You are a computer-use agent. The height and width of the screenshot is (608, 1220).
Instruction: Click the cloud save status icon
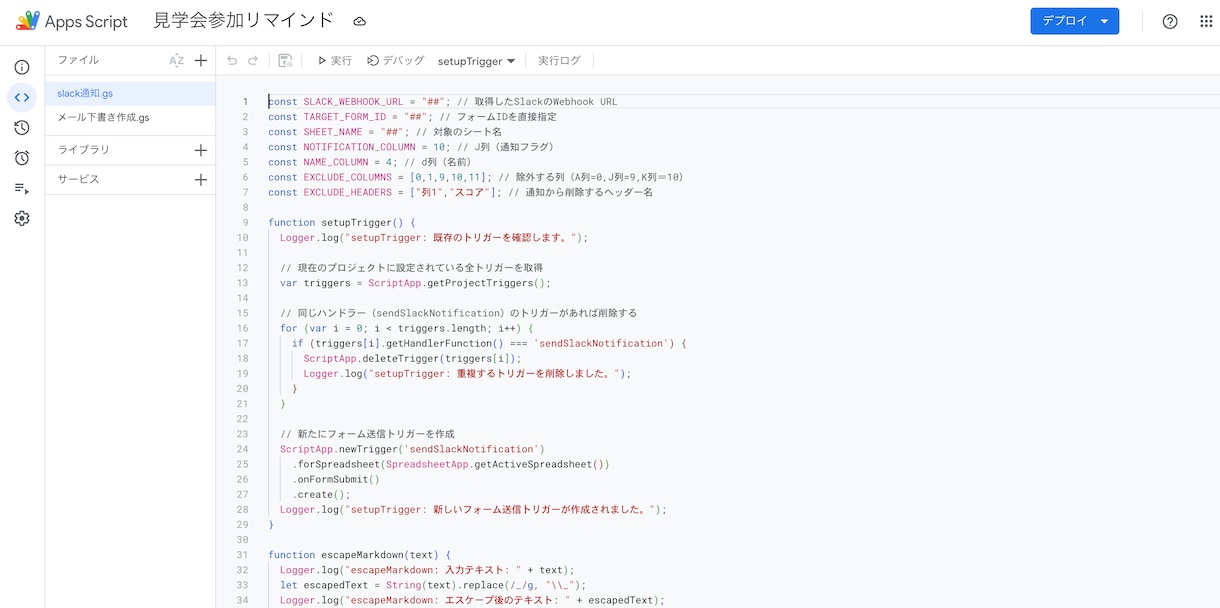tap(360, 21)
